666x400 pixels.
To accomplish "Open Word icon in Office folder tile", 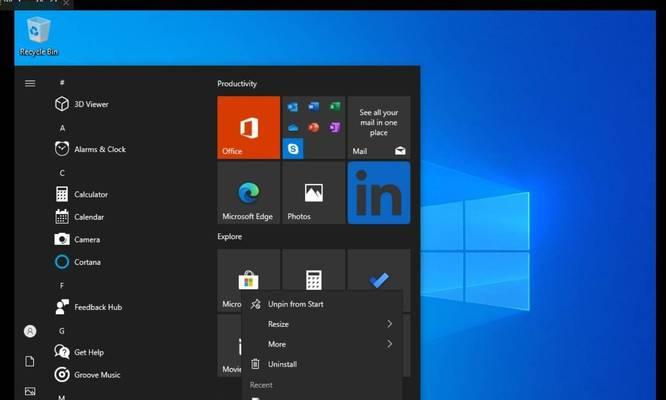I will point(314,106).
